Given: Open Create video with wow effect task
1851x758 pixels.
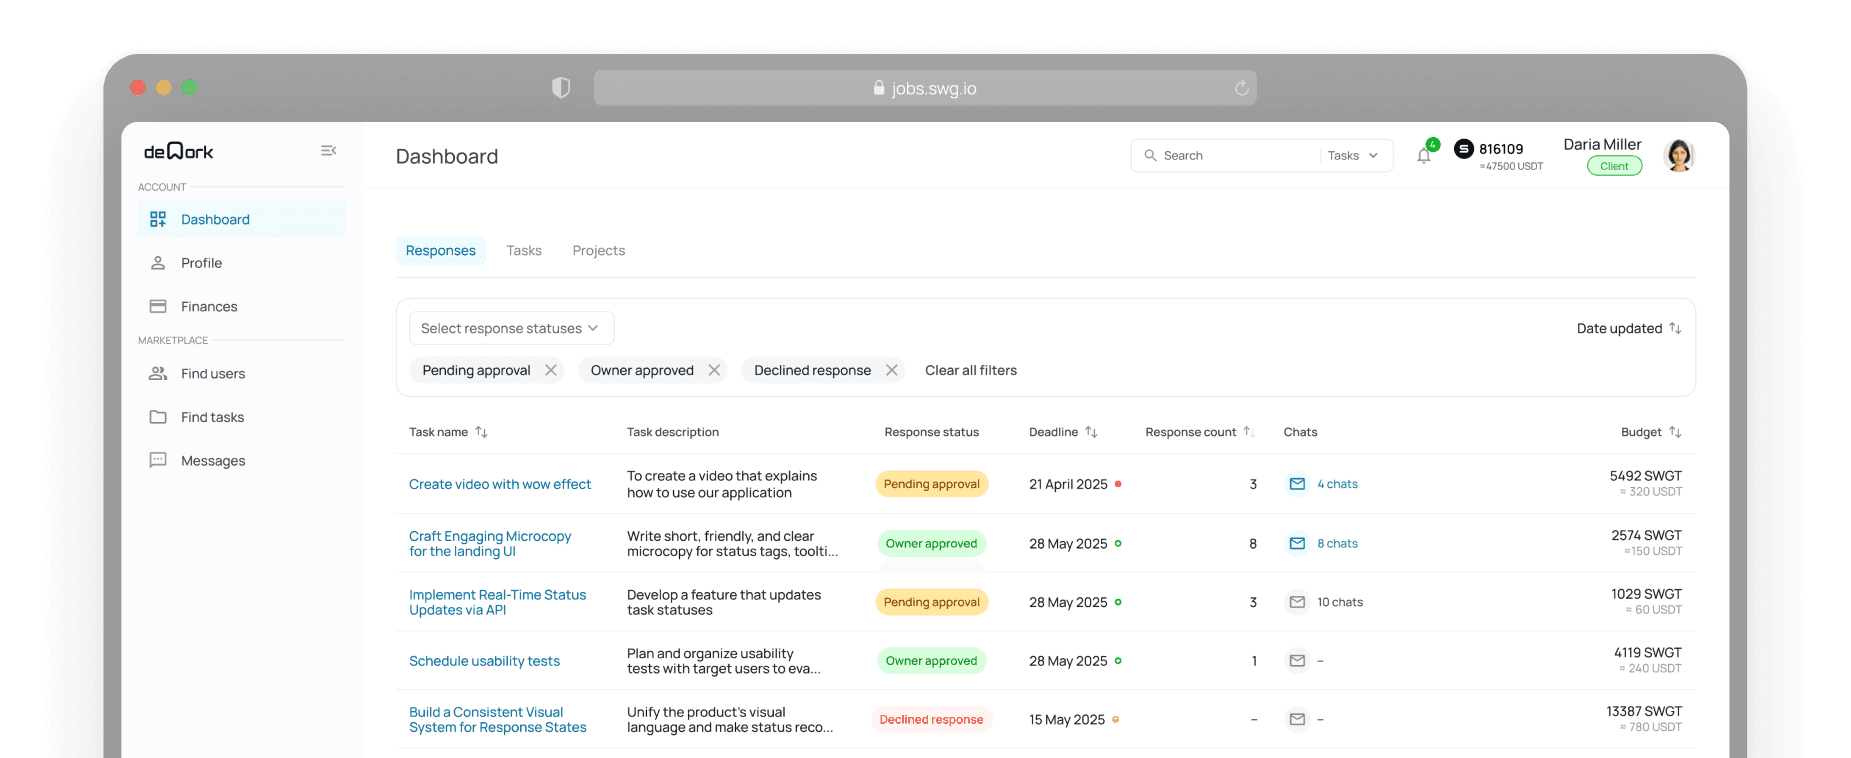Looking at the screenshot, I should coord(500,484).
